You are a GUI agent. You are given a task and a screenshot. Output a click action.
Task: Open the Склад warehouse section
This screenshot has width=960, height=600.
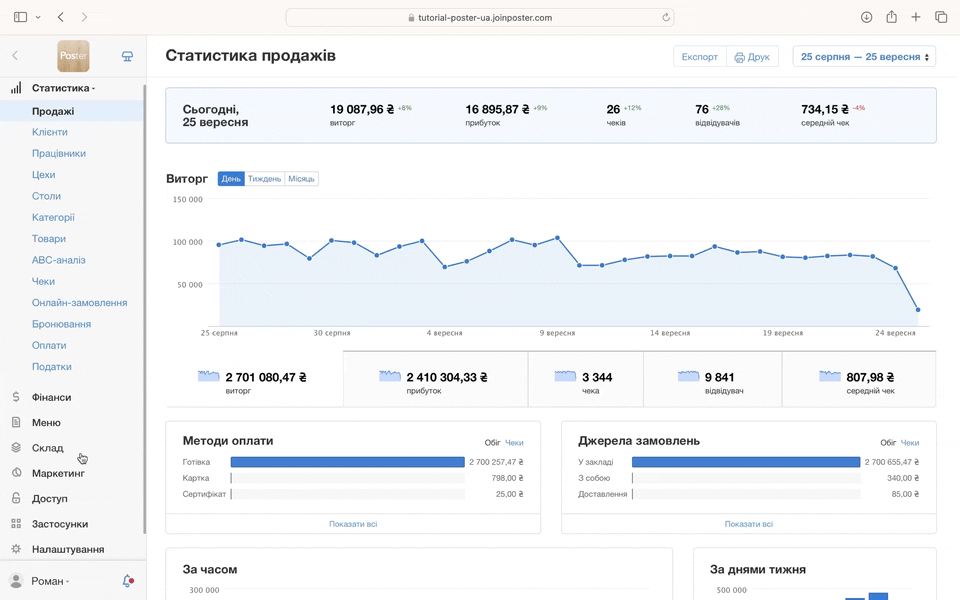coord(47,448)
